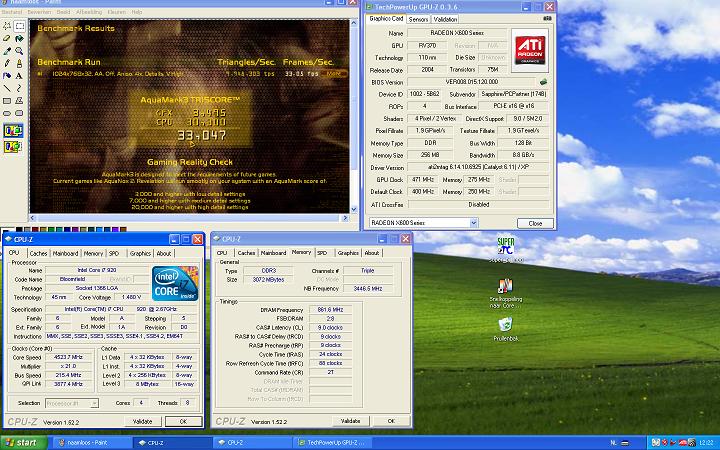
Task: Select the Free-Form Select tool in Paint
Action: (7, 26)
